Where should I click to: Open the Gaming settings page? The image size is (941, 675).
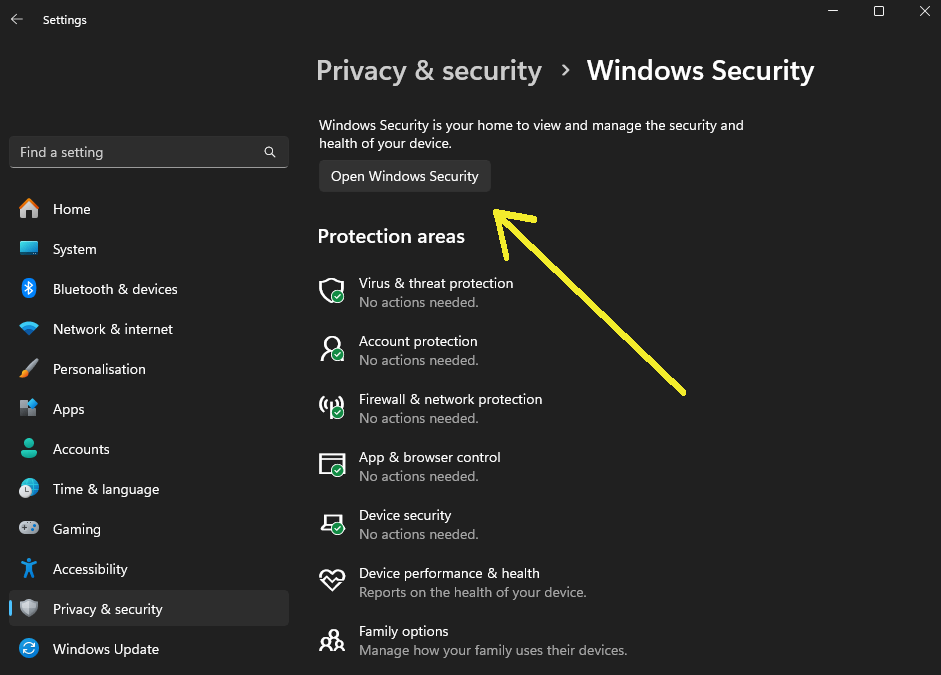76,529
